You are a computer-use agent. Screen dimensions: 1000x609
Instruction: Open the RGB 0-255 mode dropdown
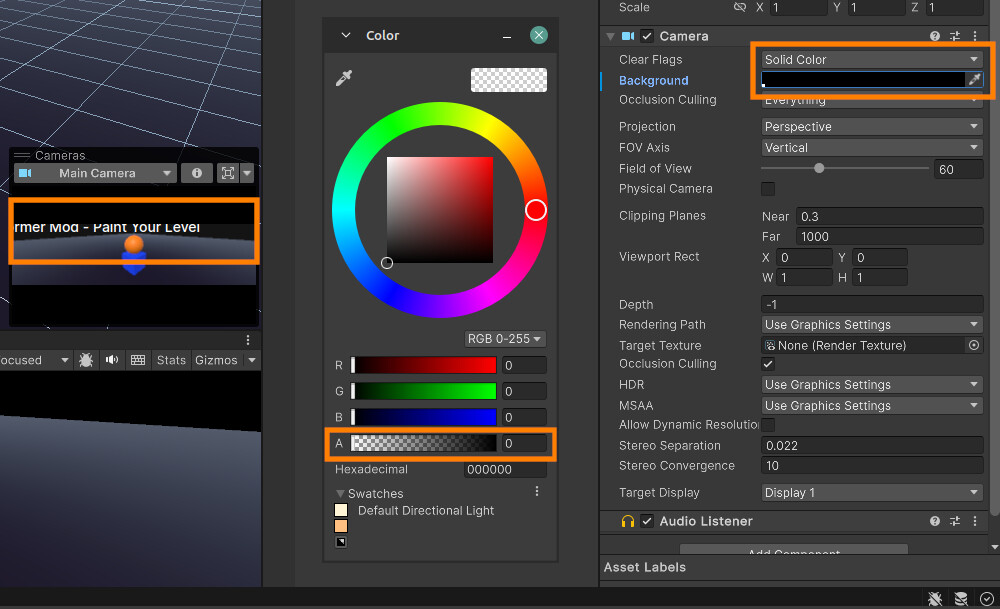pyautogui.click(x=504, y=339)
